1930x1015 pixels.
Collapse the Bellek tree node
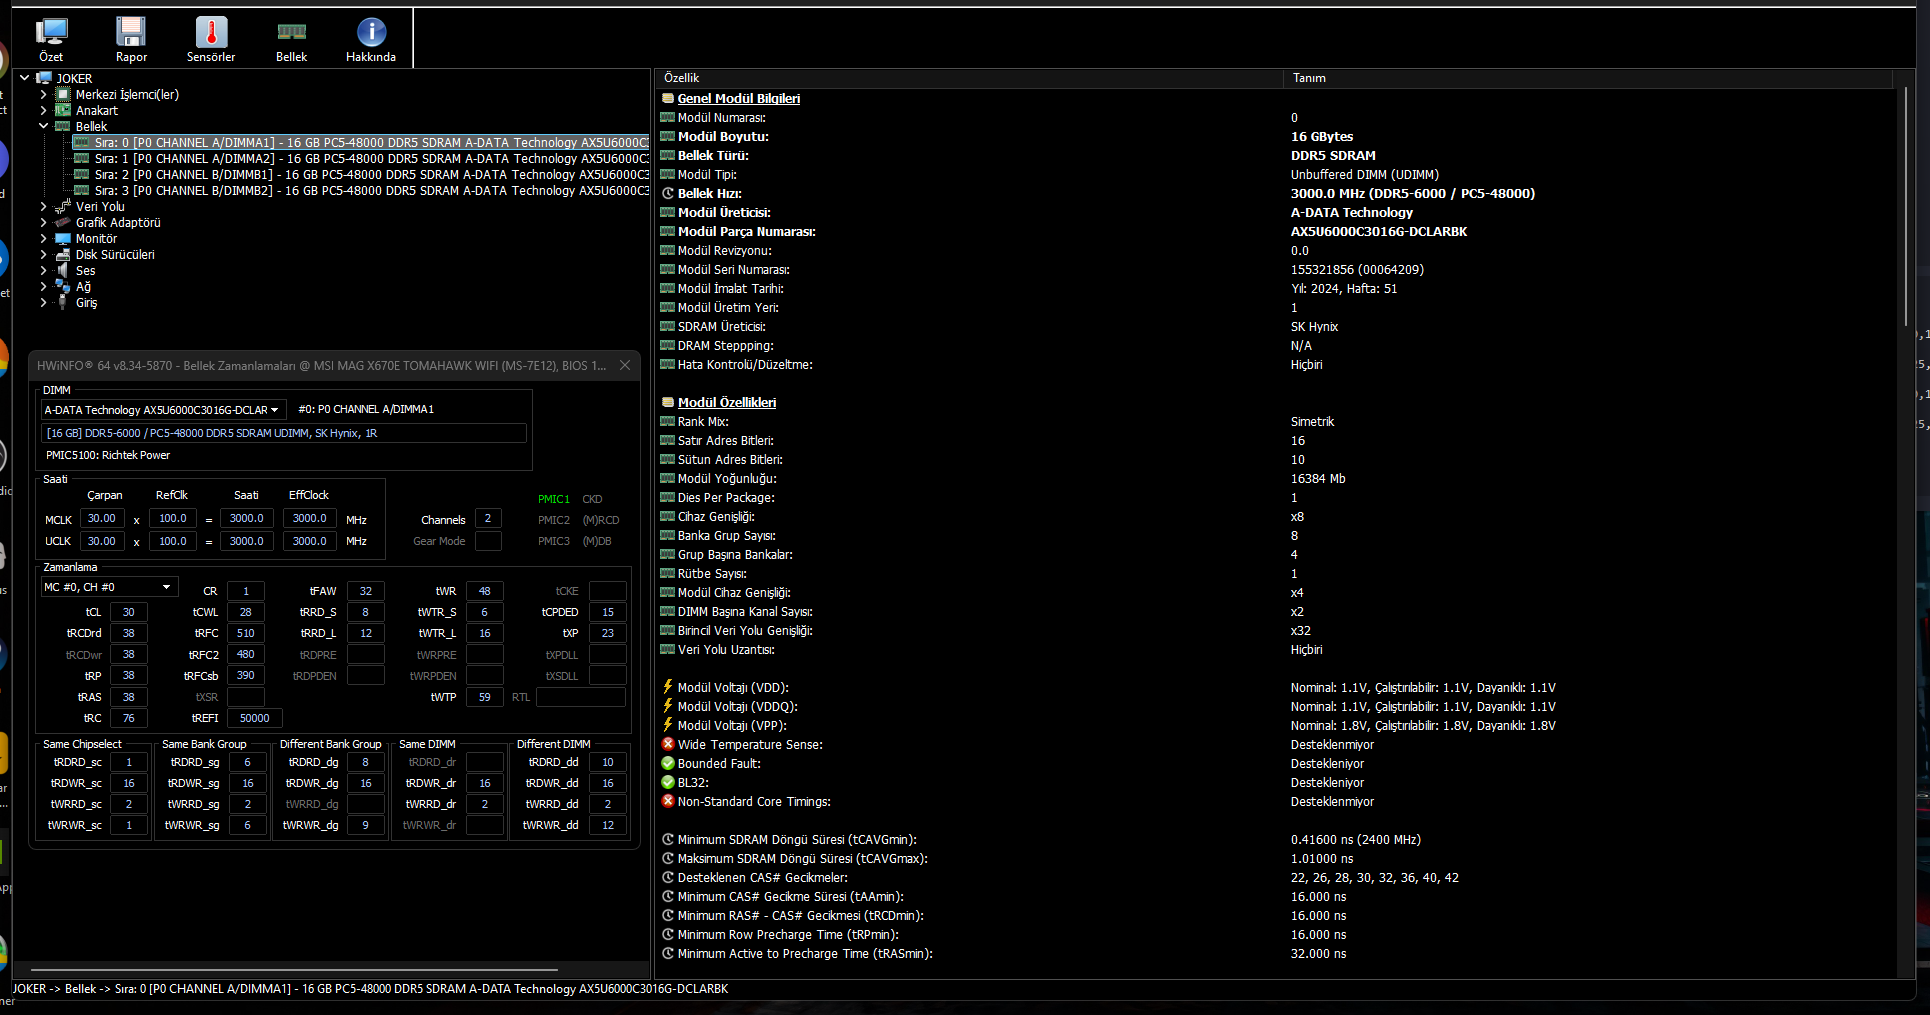tap(44, 126)
